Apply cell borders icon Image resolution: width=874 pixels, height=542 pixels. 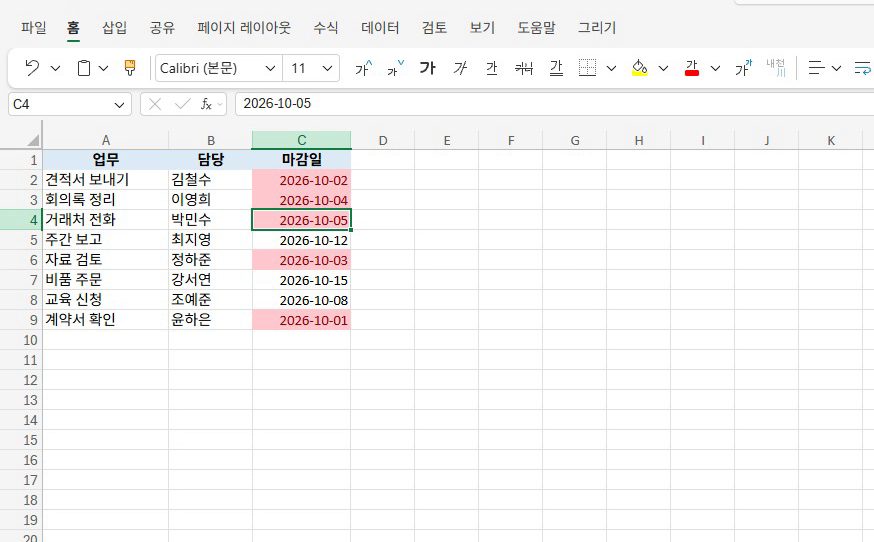pyautogui.click(x=587, y=68)
